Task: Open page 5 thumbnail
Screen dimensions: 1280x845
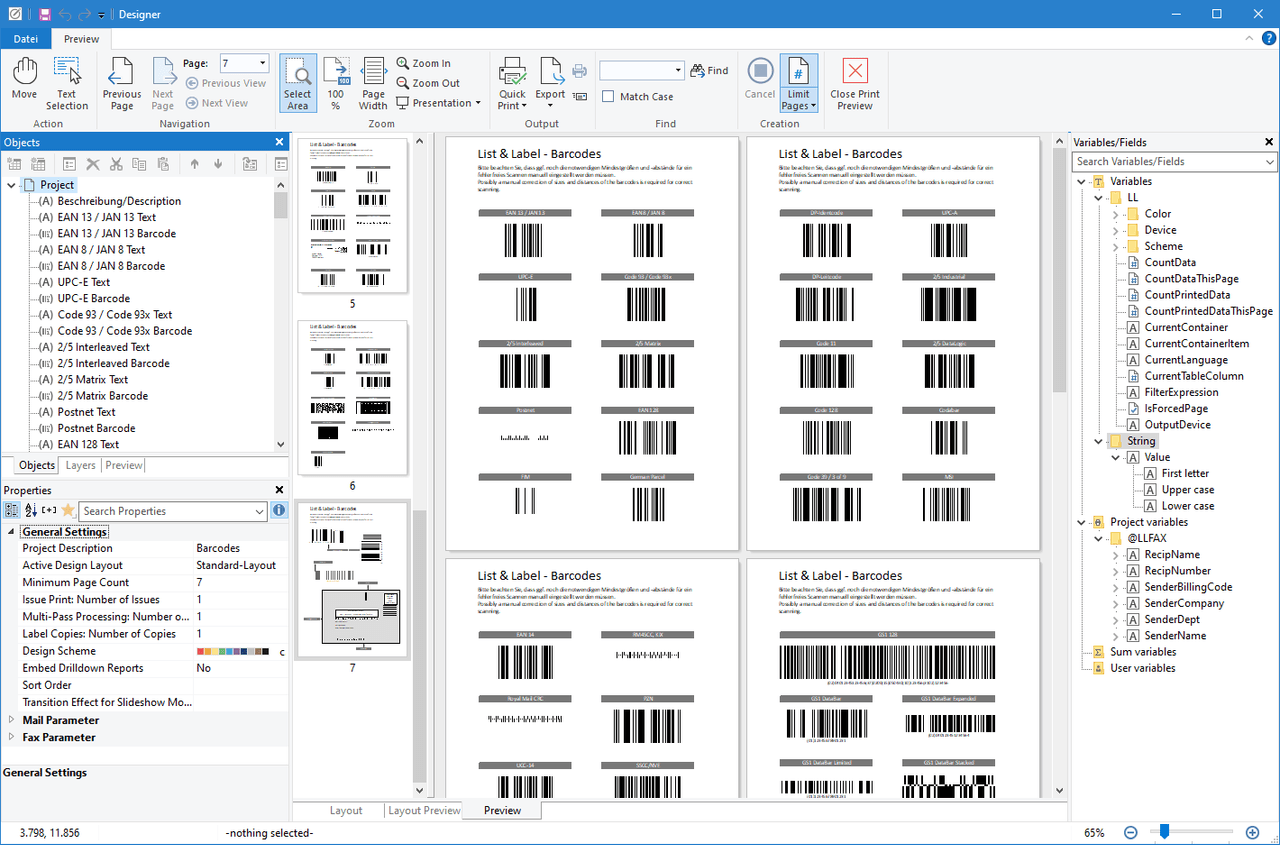Action: pos(353,215)
